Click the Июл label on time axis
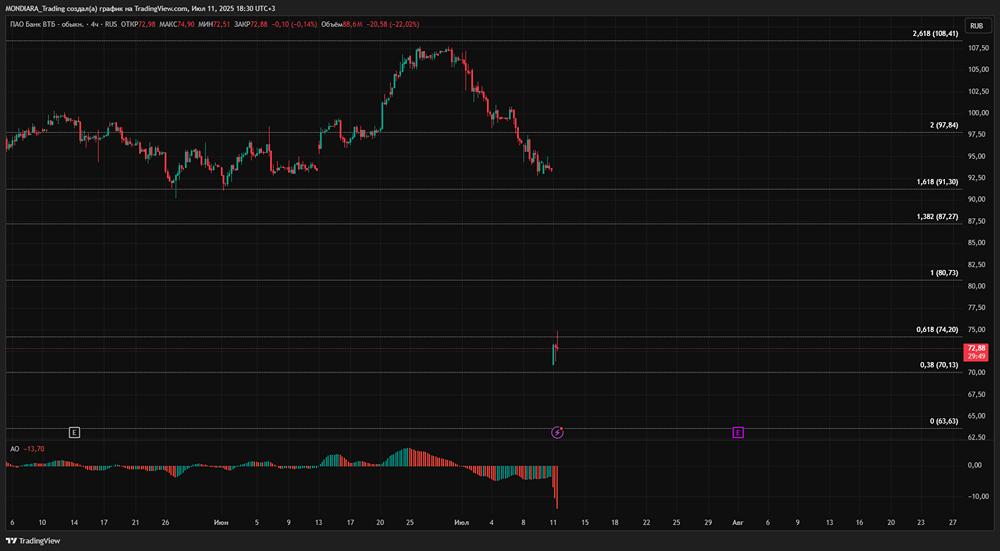The image size is (1000, 551). click(x=461, y=523)
